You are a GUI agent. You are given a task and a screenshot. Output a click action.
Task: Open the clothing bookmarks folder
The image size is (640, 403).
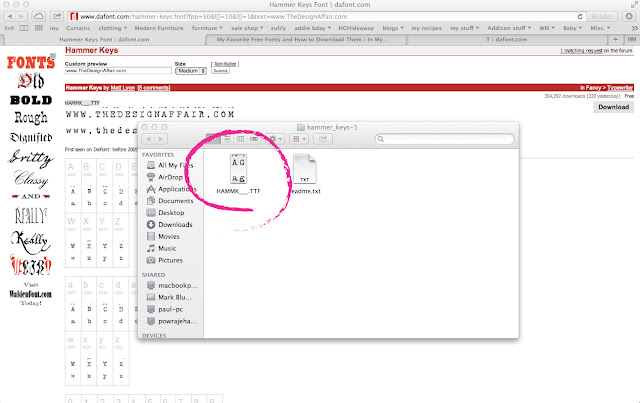point(113,28)
